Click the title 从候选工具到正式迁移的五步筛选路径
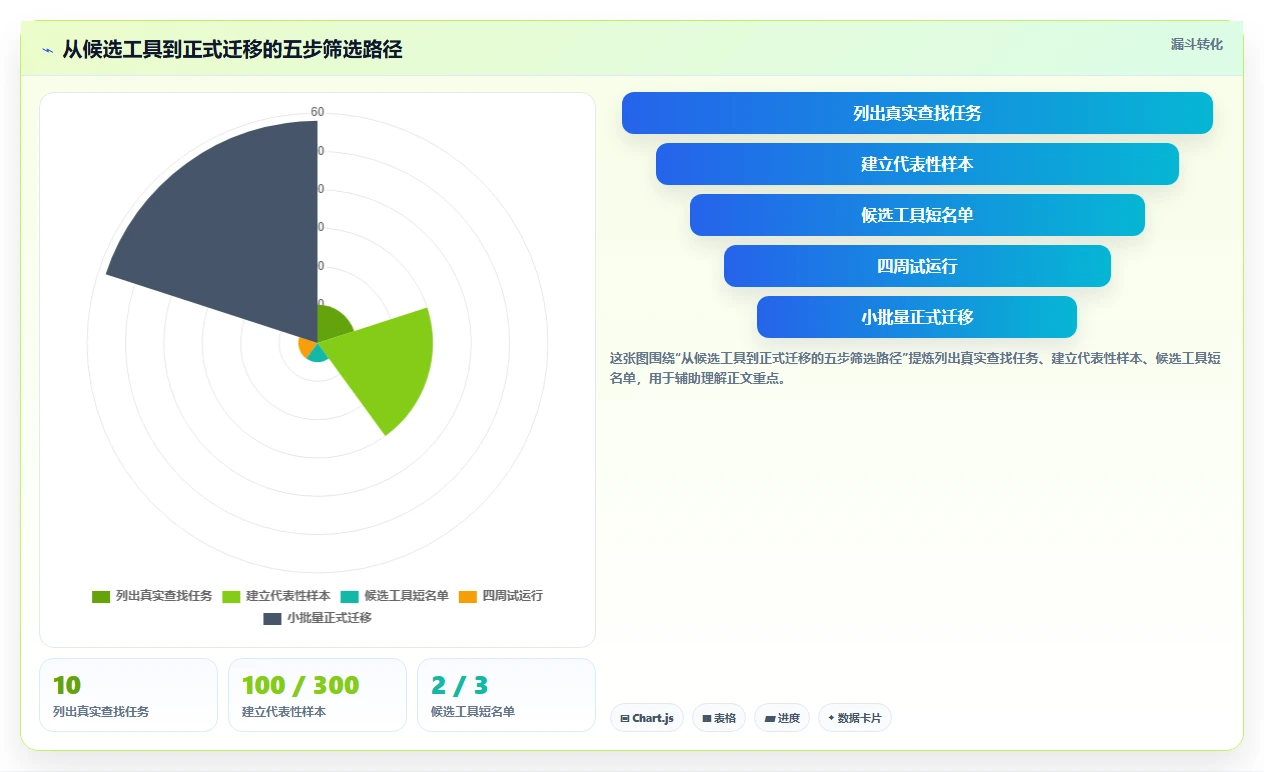The width and height of the screenshot is (1264, 772). coord(232,49)
